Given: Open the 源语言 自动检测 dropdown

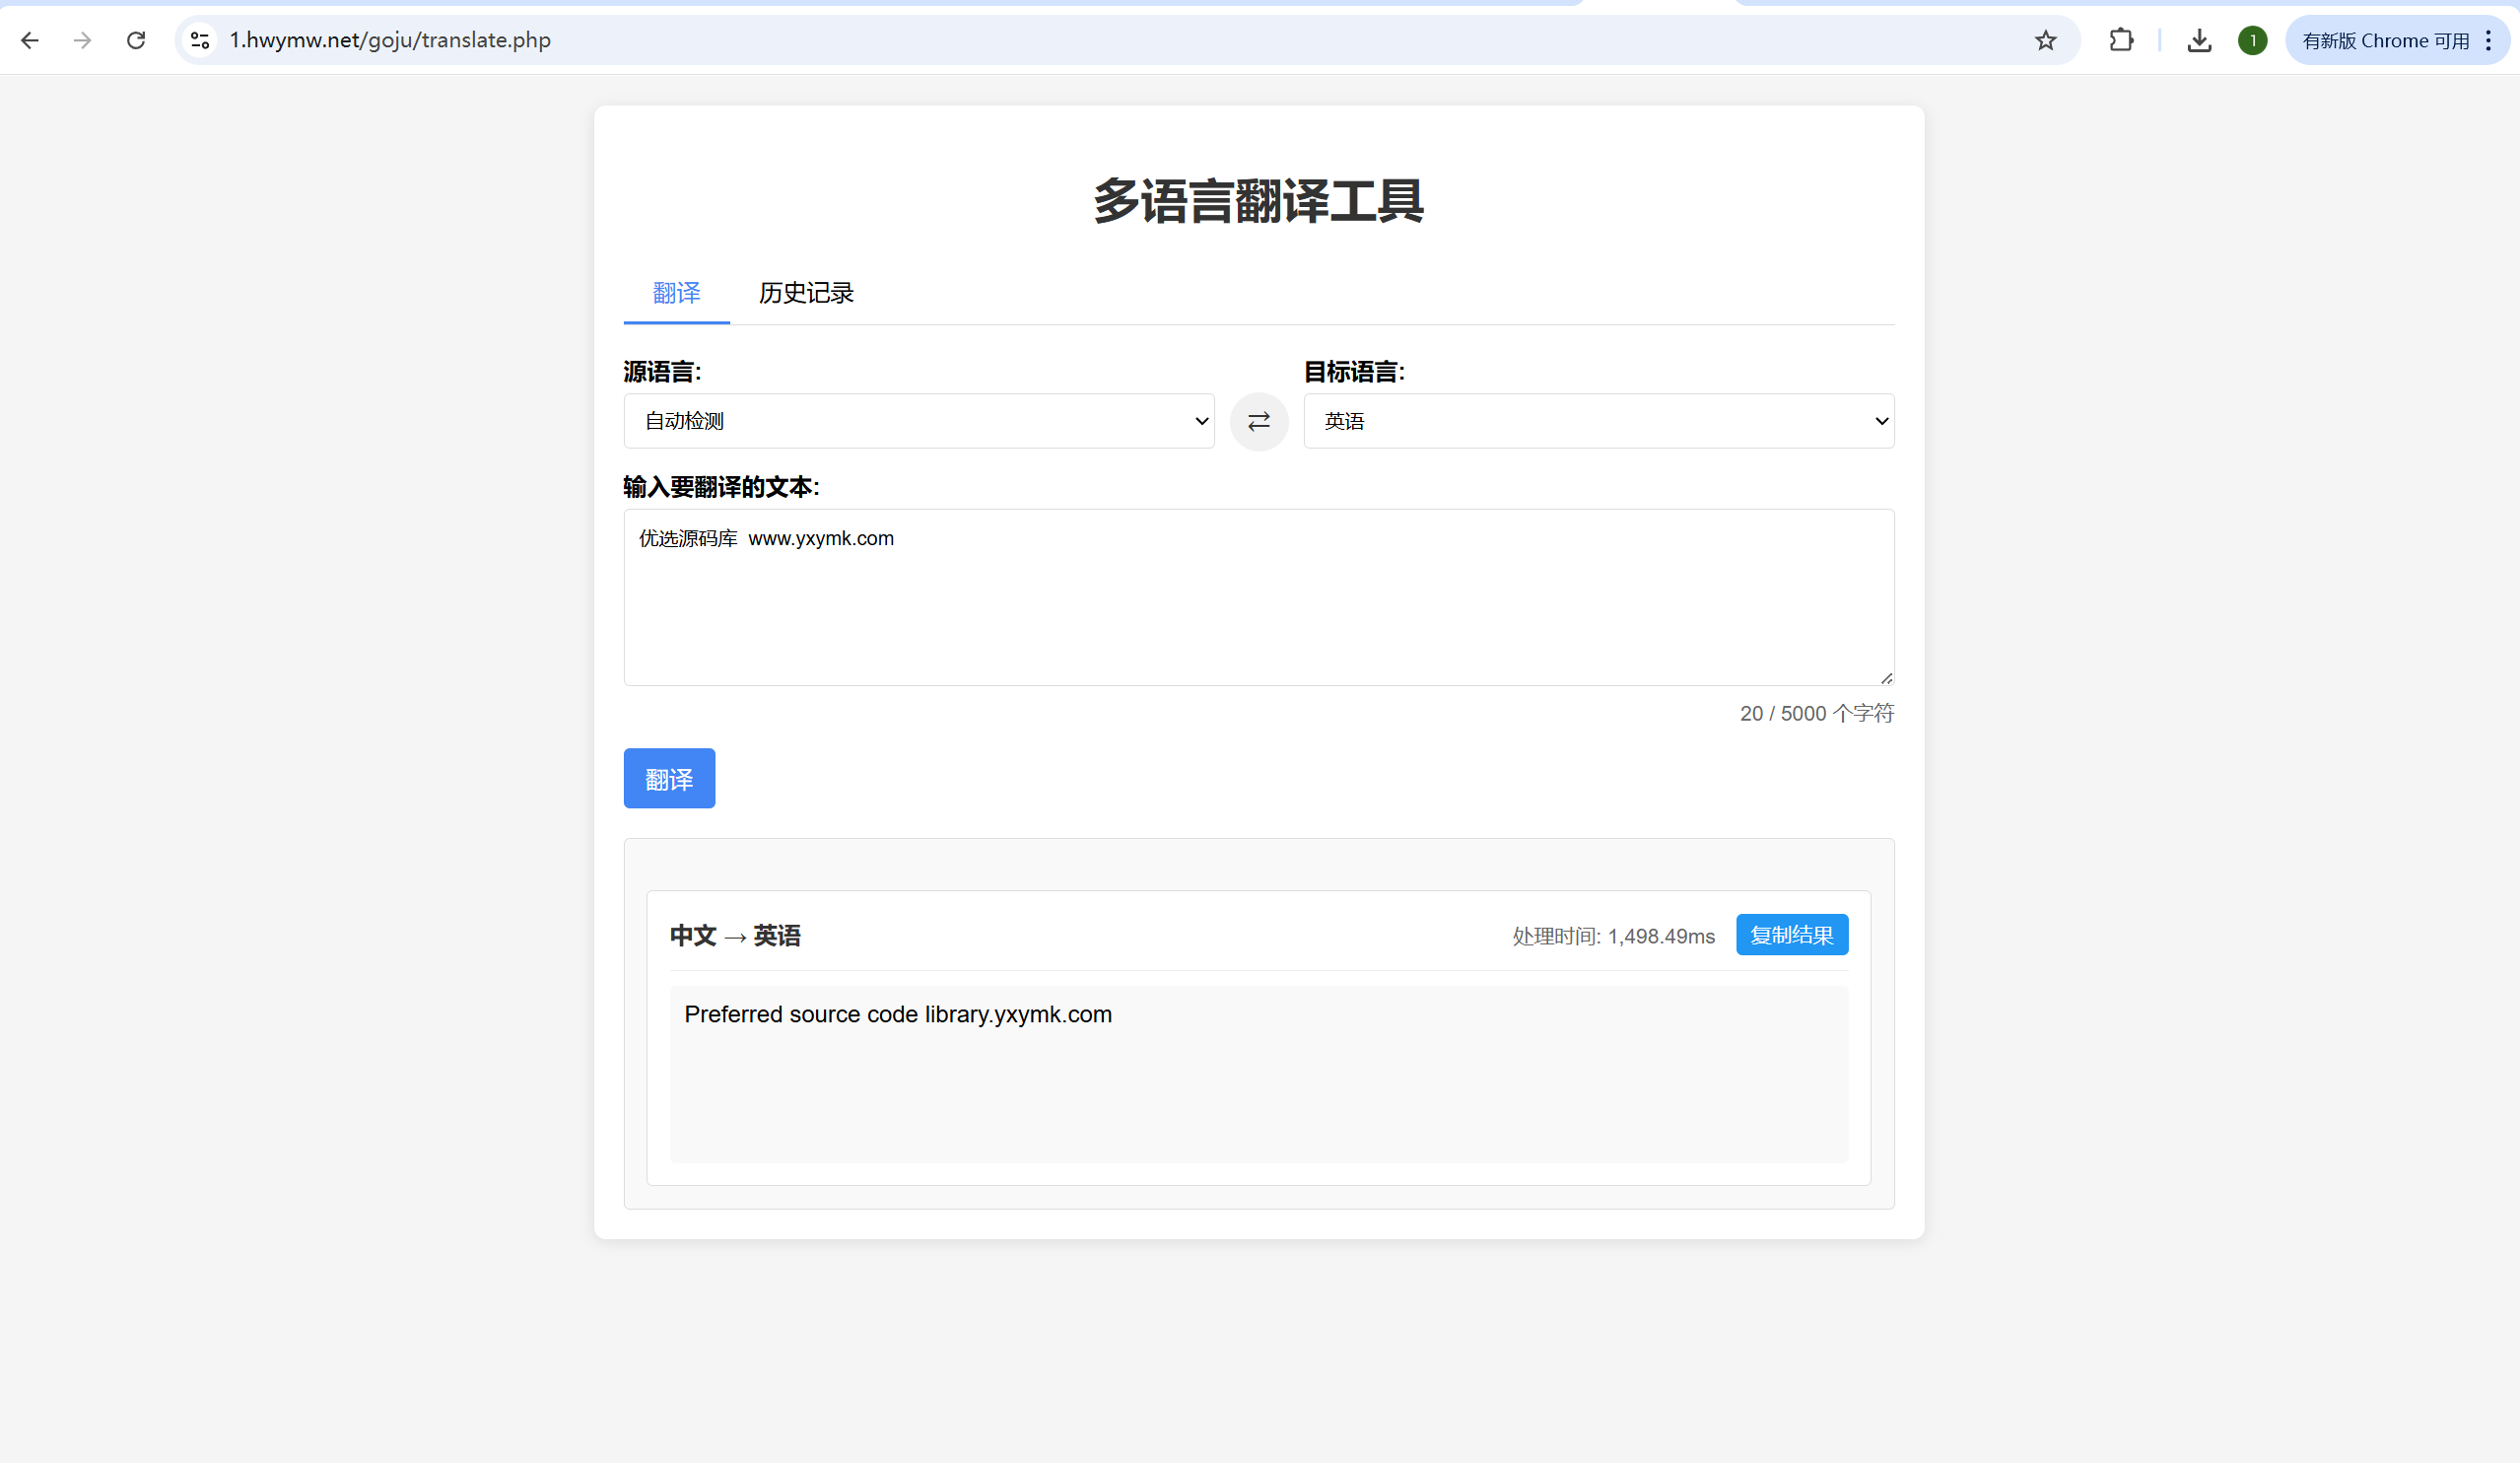Looking at the screenshot, I should 919,421.
